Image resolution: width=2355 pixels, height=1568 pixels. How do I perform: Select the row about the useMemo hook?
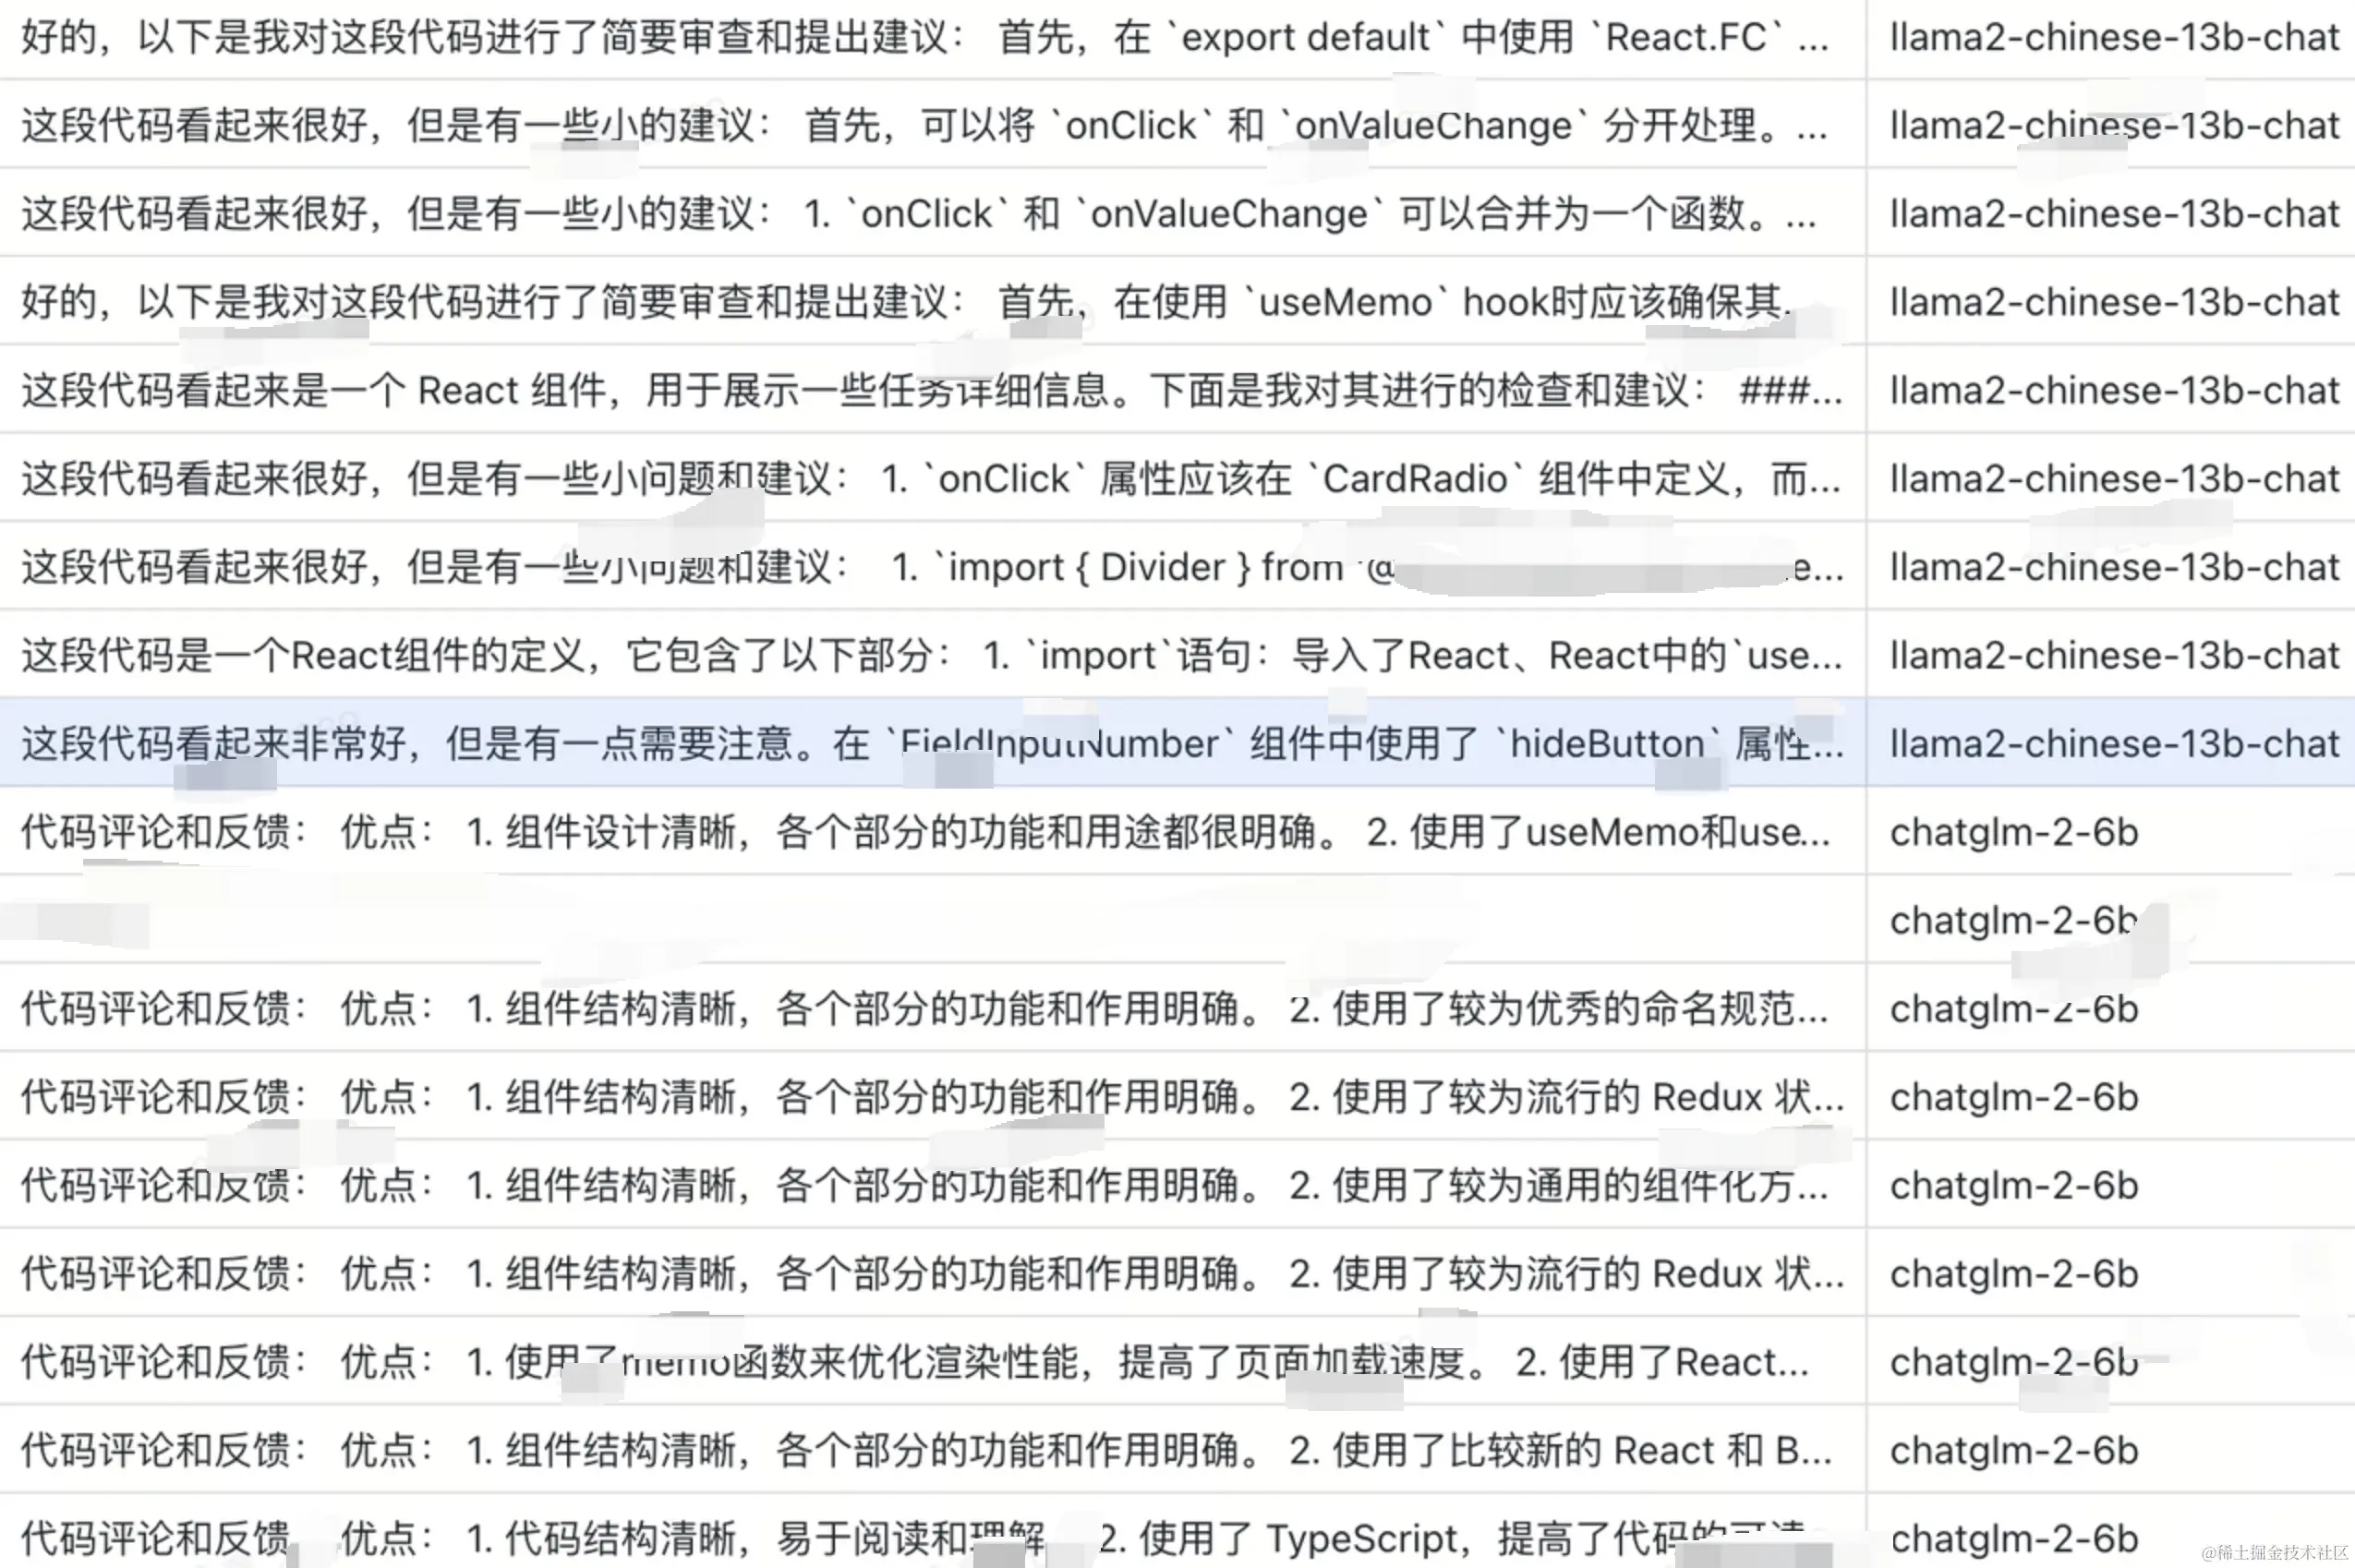click(925, 302)
